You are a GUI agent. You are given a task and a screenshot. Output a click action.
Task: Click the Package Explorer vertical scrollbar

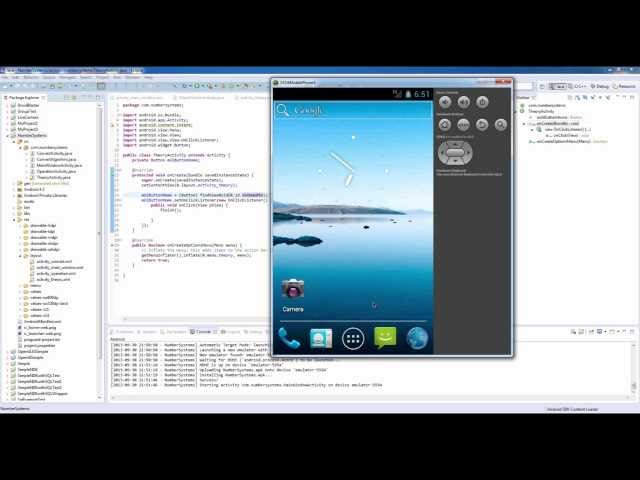100,250
